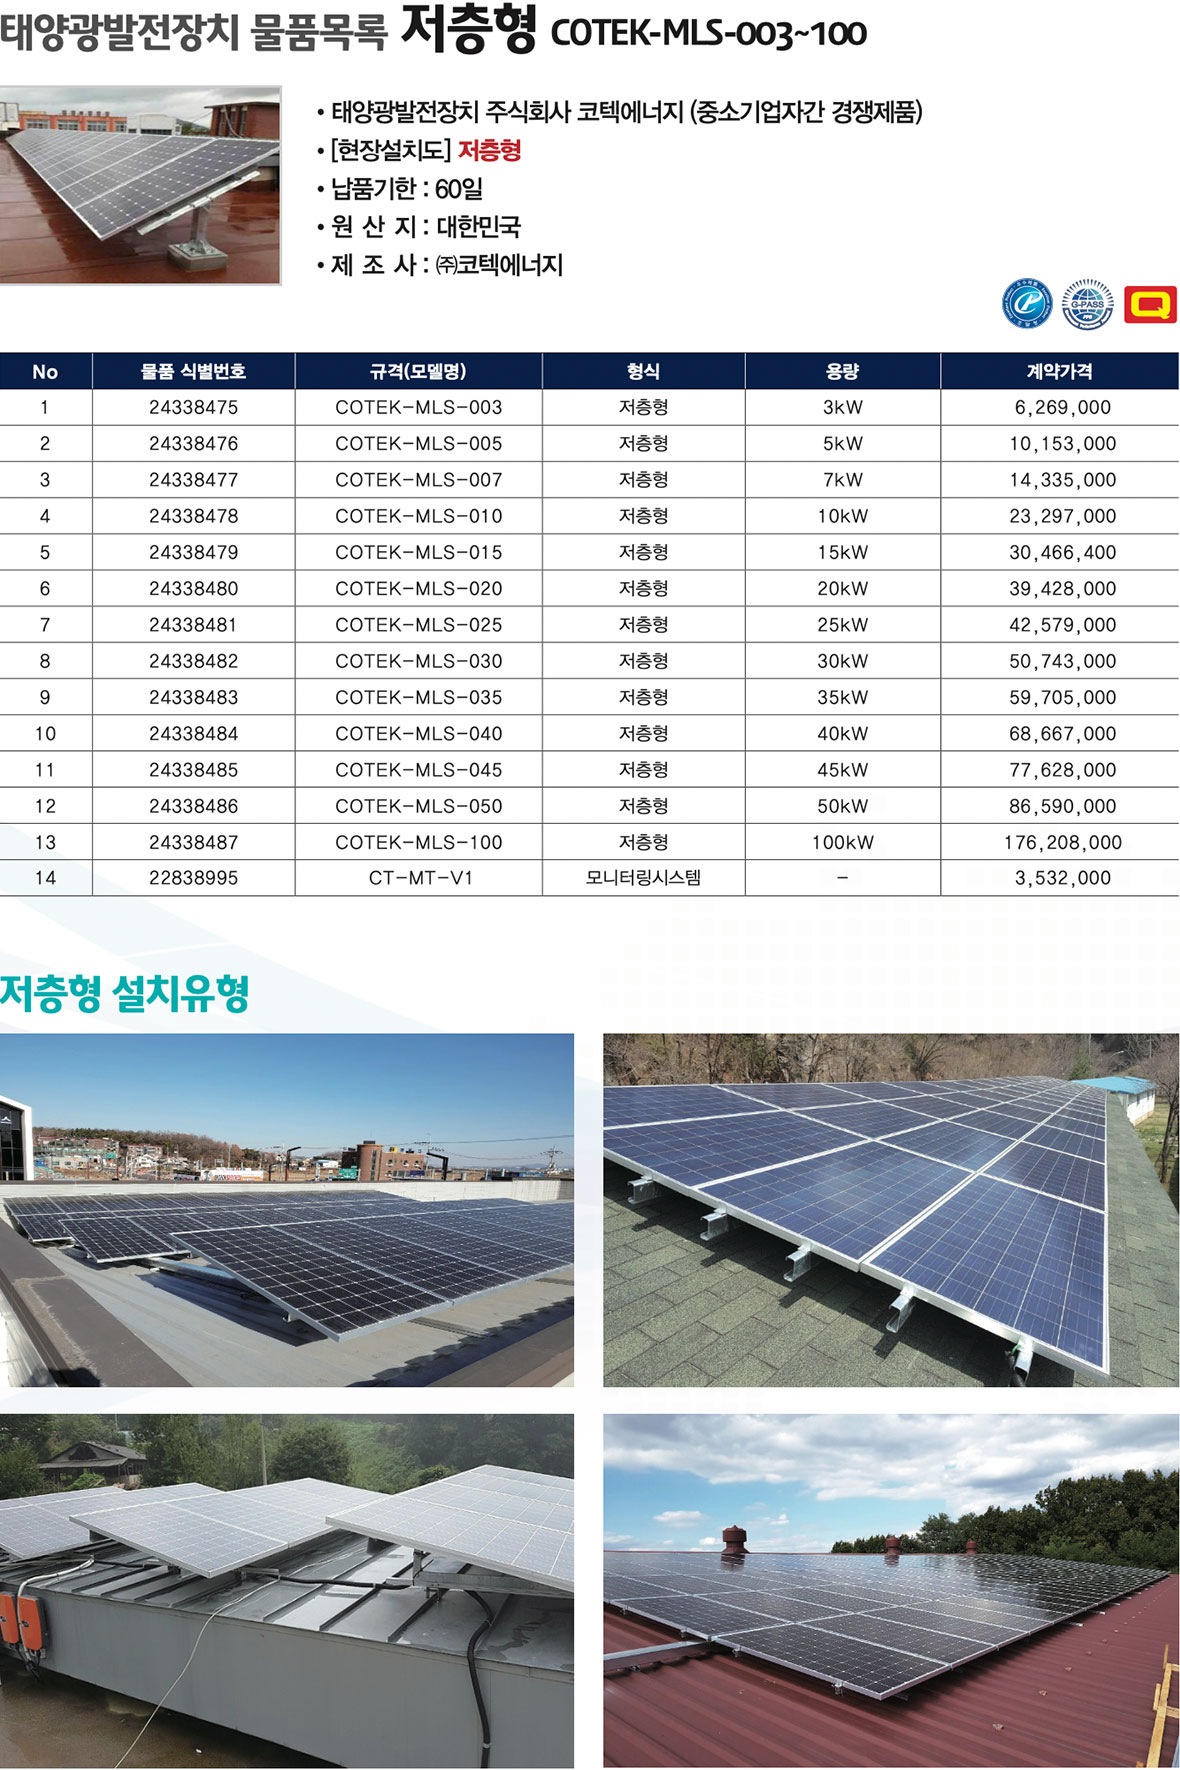Select identification number 24338481
1180x1770 pixels.
tap(194, 625)
